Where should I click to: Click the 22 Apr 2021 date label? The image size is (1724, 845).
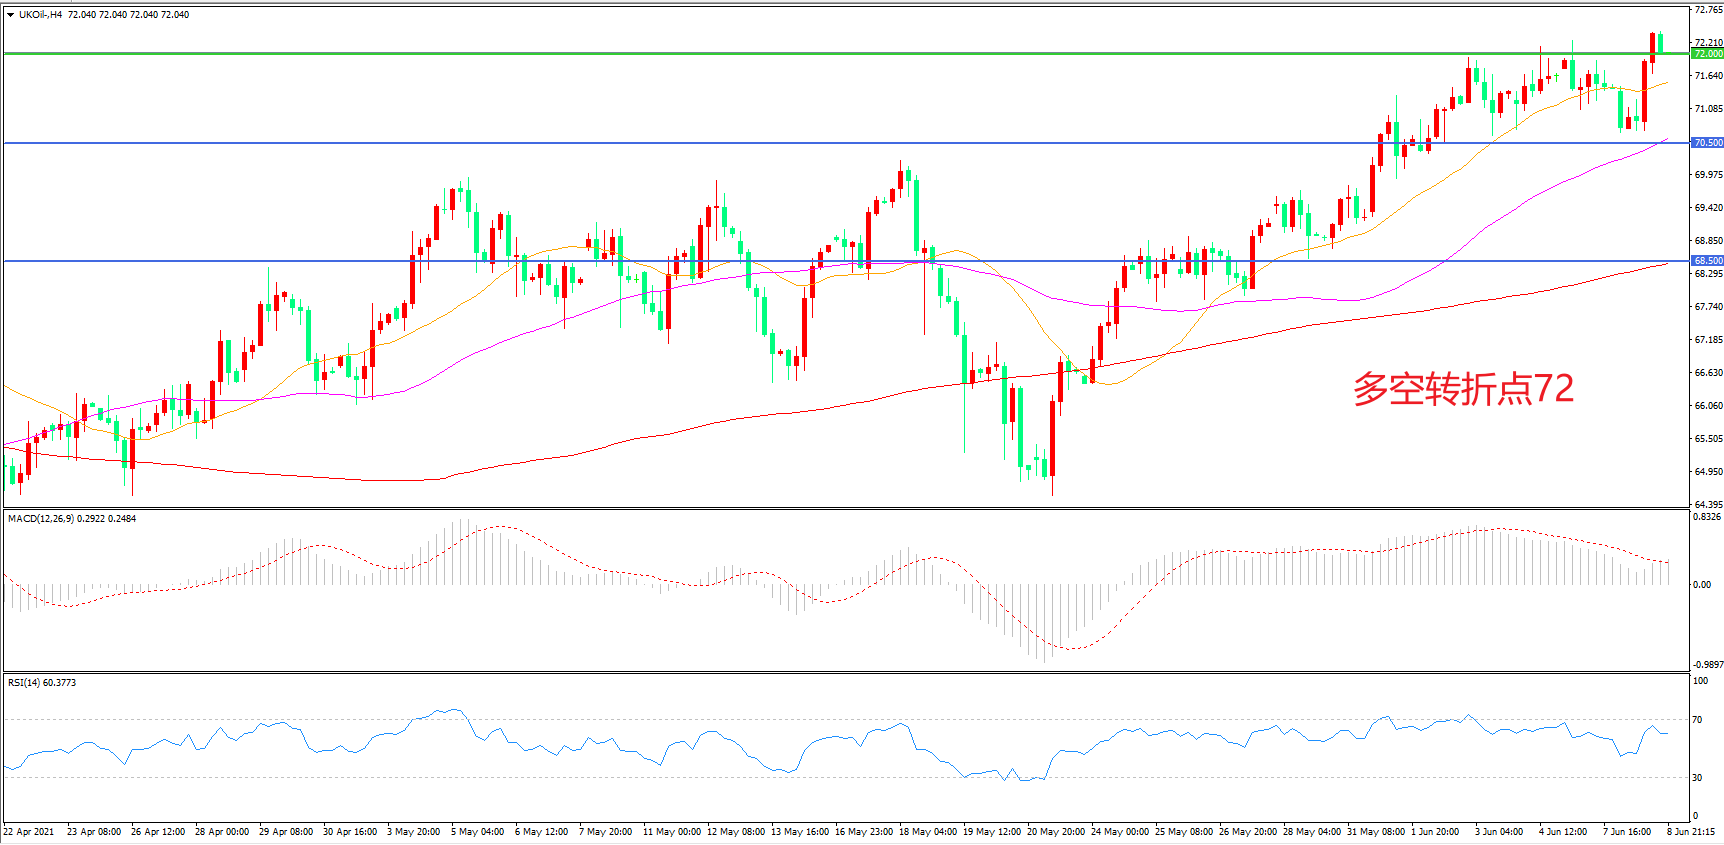(x=29, y=832)
